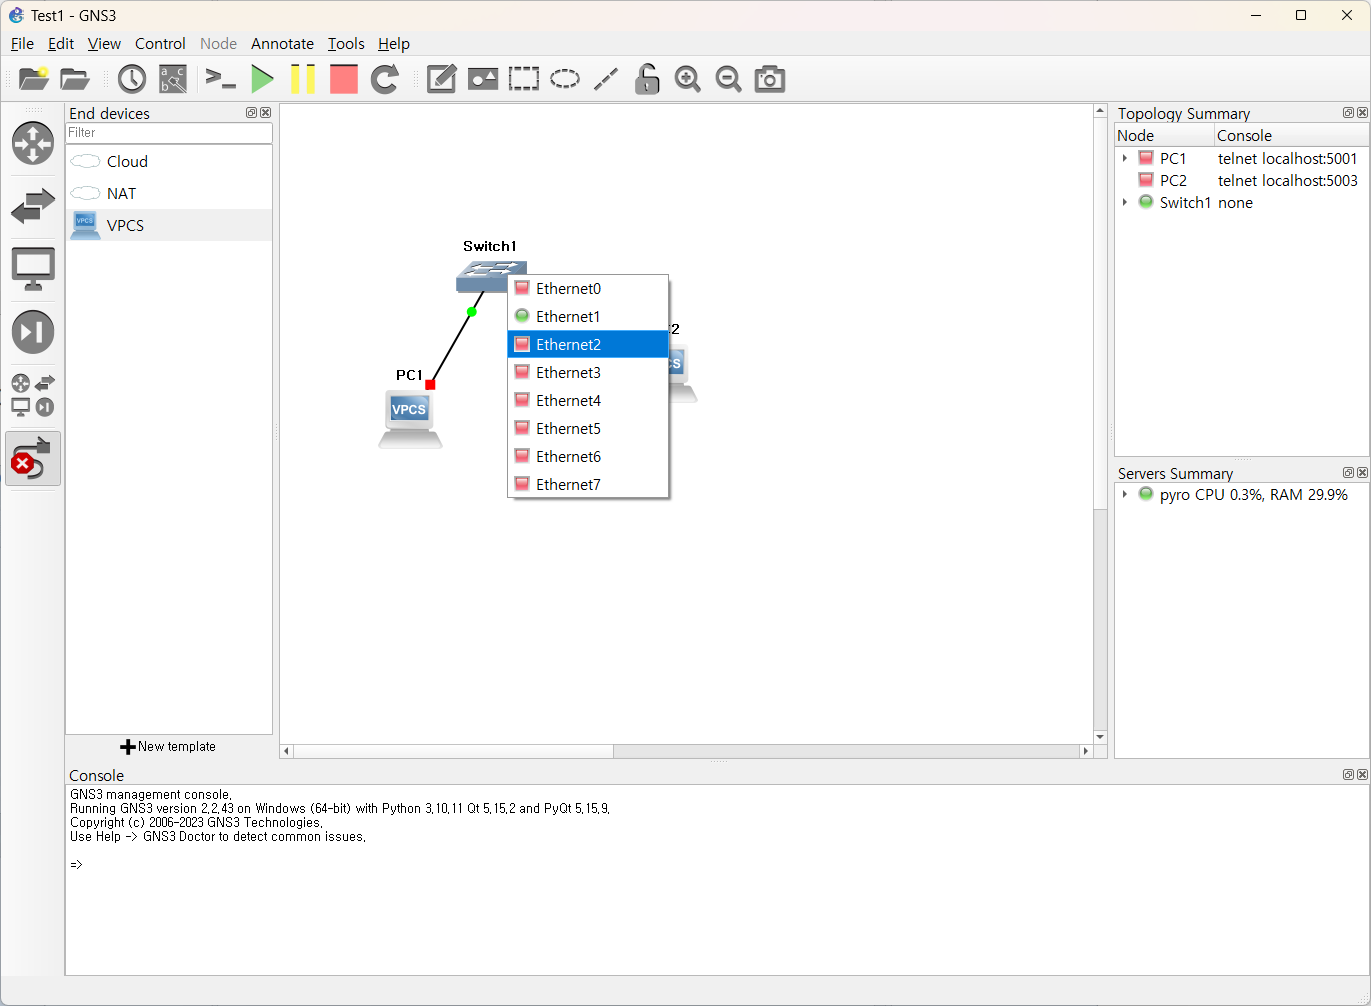
Task: Sort by the Console column header
Action: 1291,136
